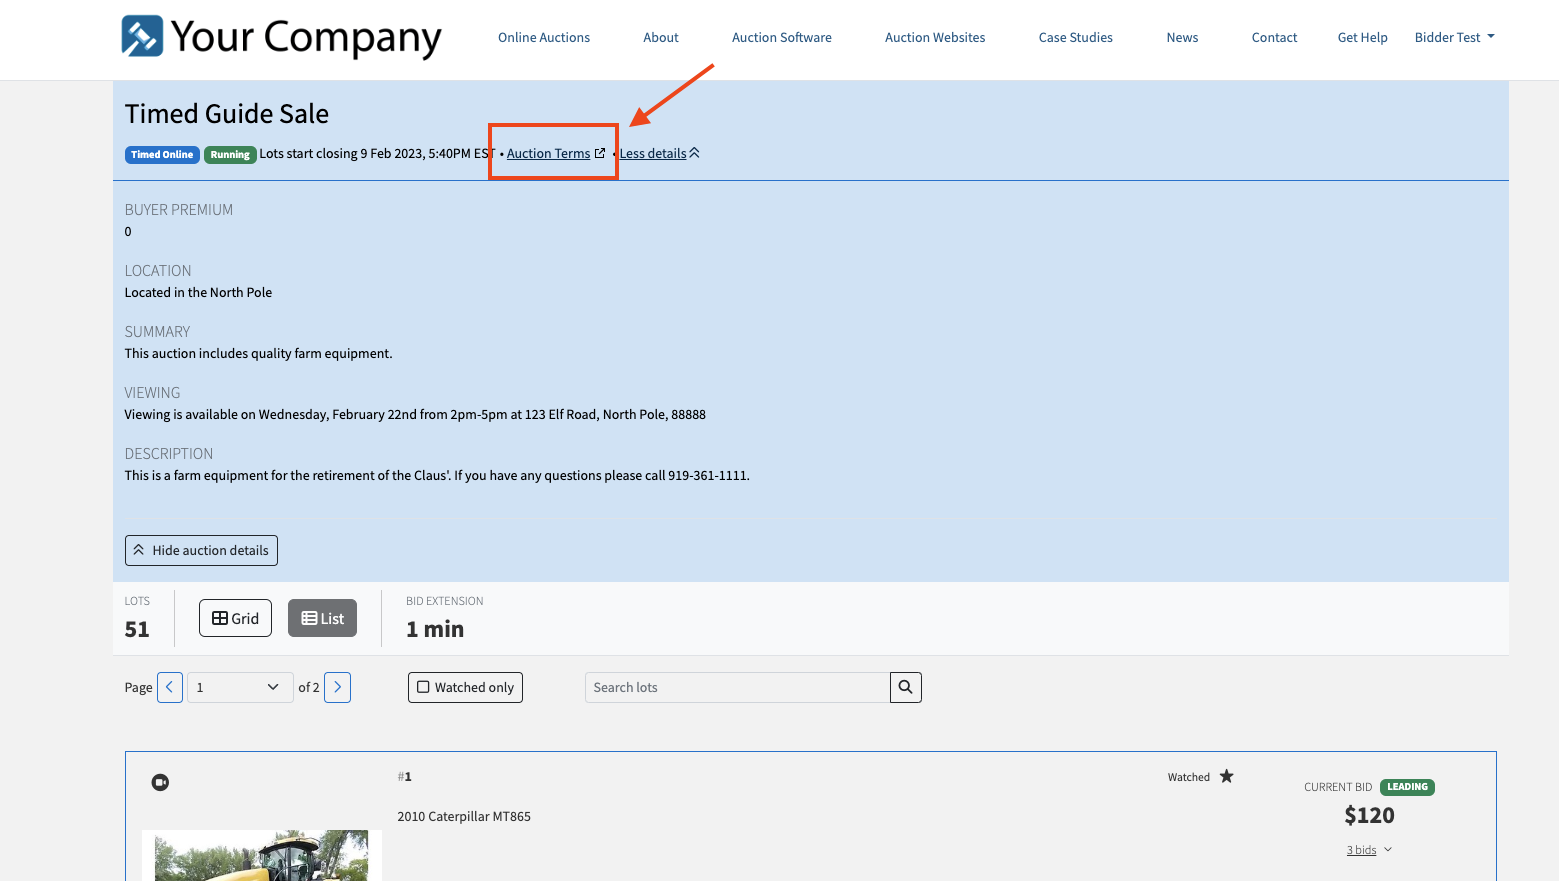Enable the Watched only checkbox
The height and width of the screenshot is (881, 1559).
click(424, 687)
